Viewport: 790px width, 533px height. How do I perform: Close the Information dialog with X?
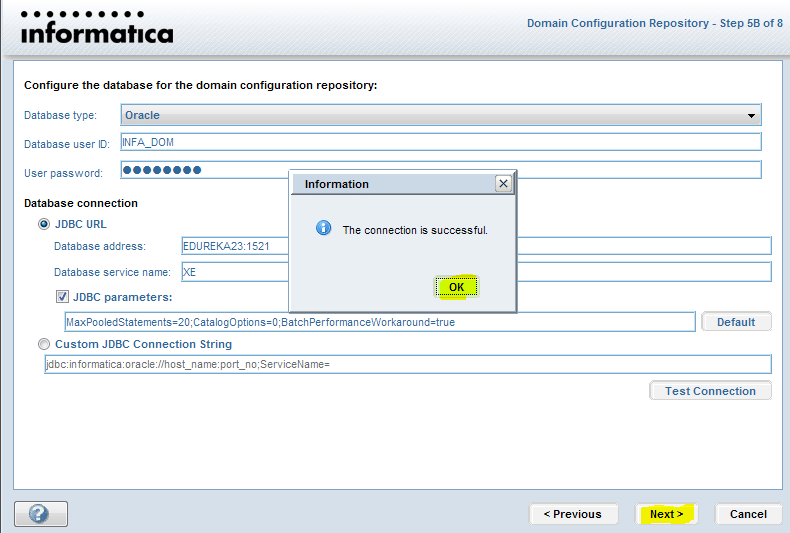(x=503, y=184)
